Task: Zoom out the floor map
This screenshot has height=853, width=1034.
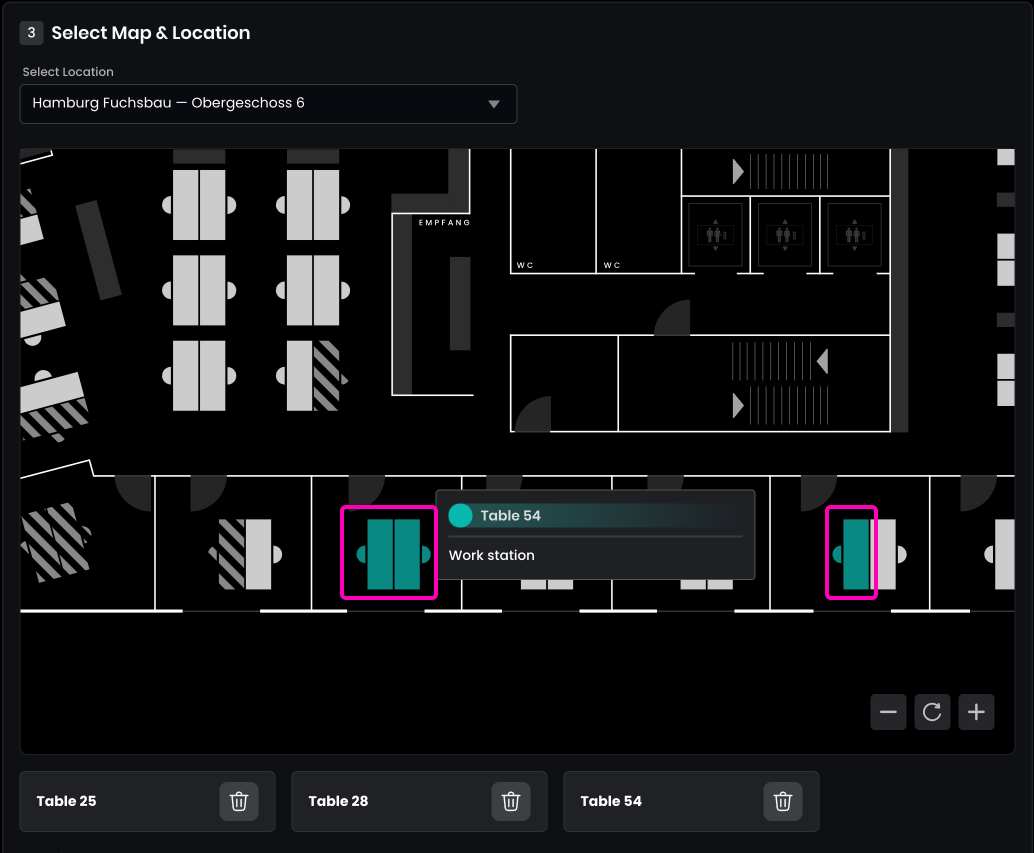Action: coord(888,712)
